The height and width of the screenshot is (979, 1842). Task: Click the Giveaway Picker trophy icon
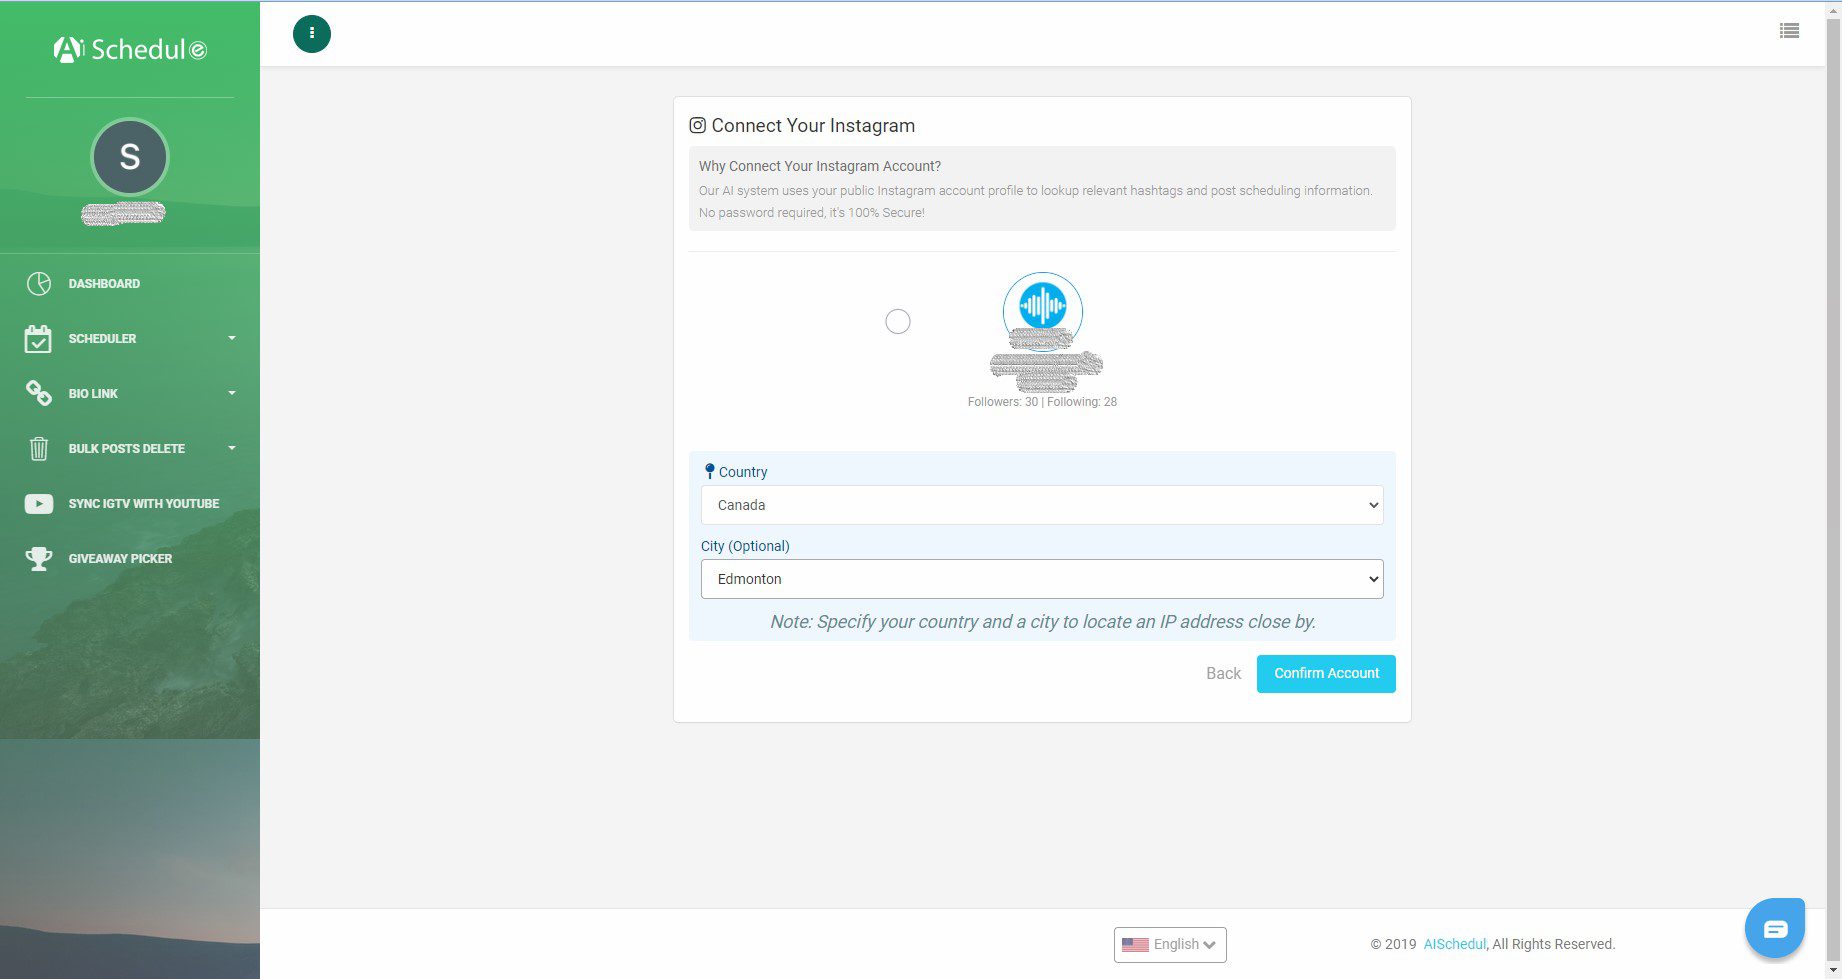click(x=38, y=558)
